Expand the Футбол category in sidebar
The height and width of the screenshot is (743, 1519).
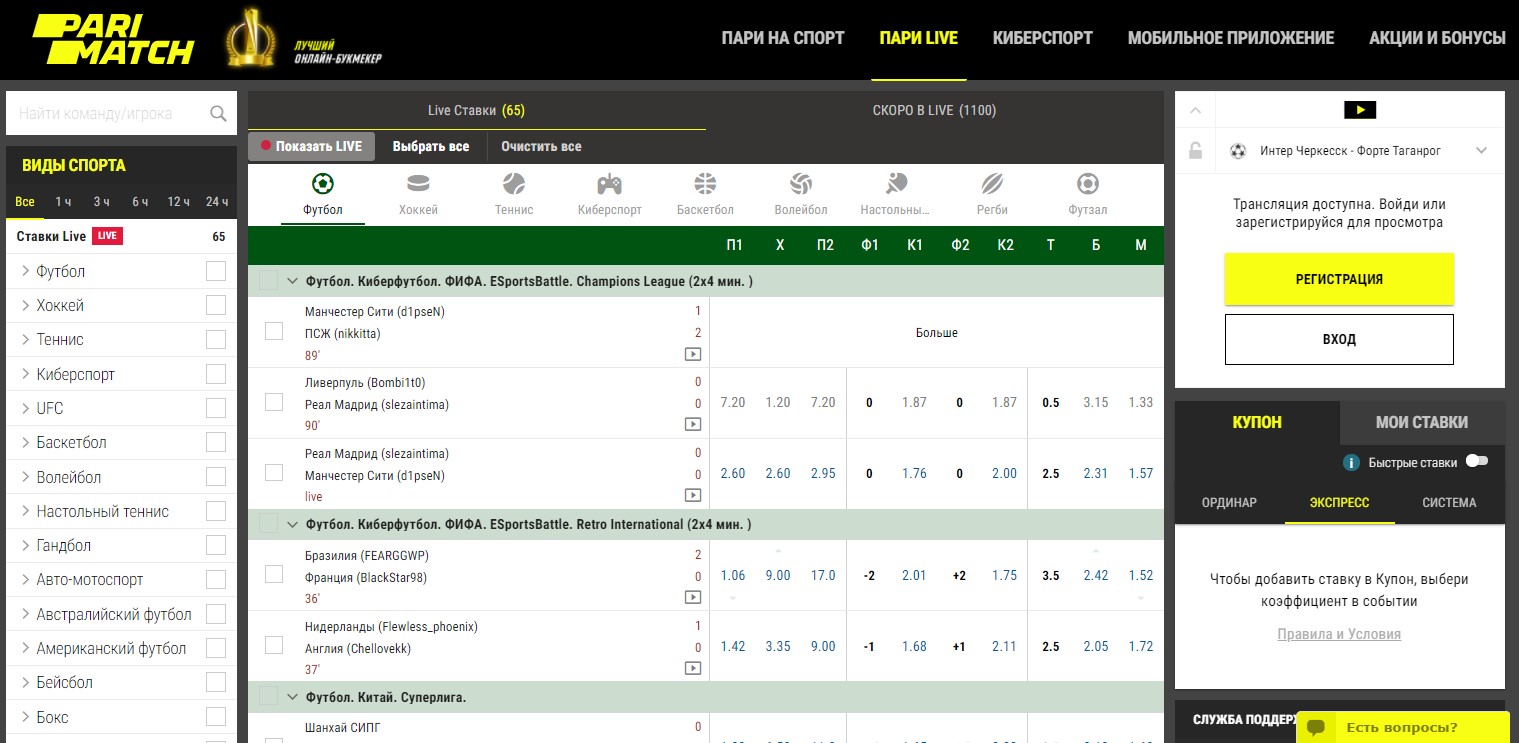(25, 271)
